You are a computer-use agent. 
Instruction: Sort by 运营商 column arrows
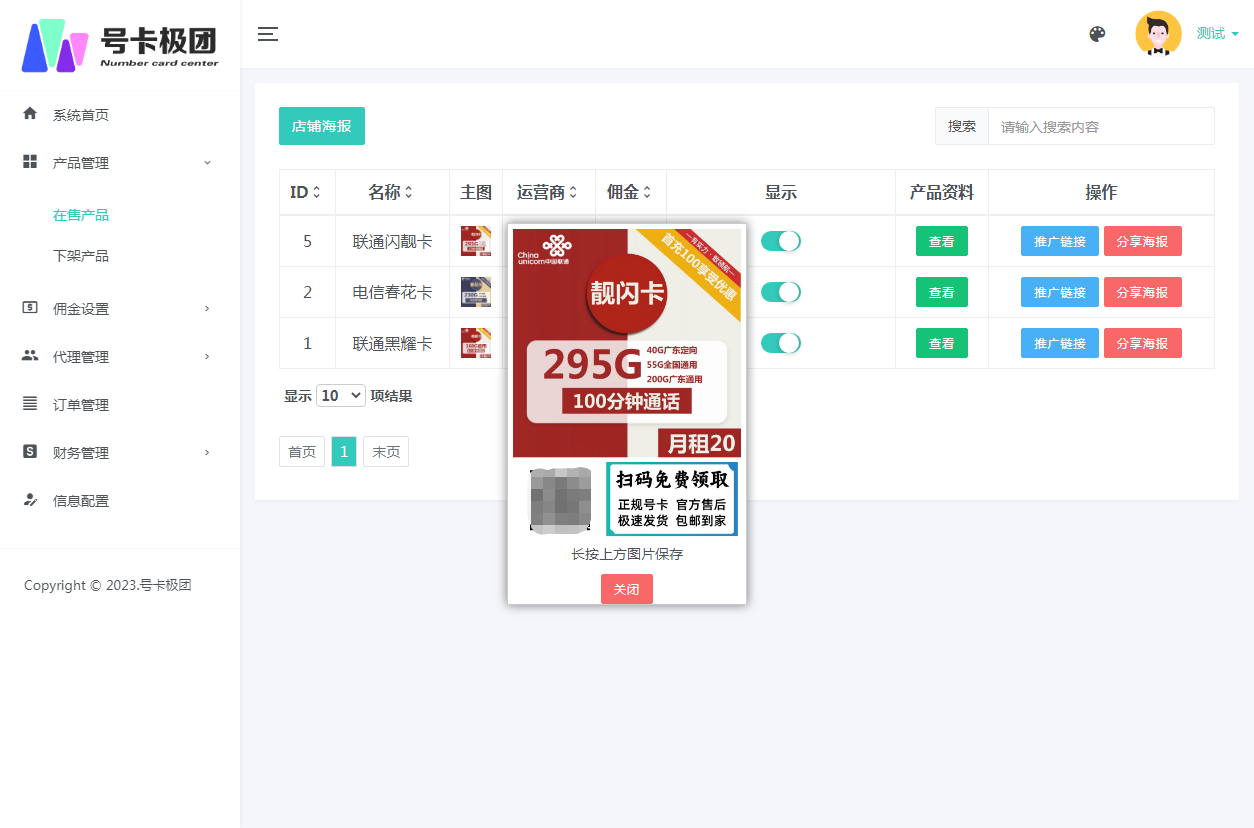pos(573,192)
